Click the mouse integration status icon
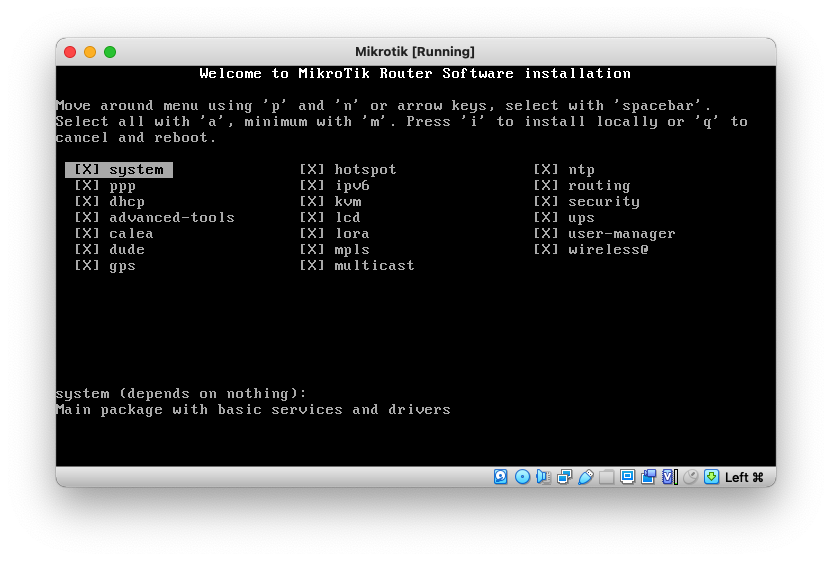The image size is (832, 561). click(x=690, y=477)
